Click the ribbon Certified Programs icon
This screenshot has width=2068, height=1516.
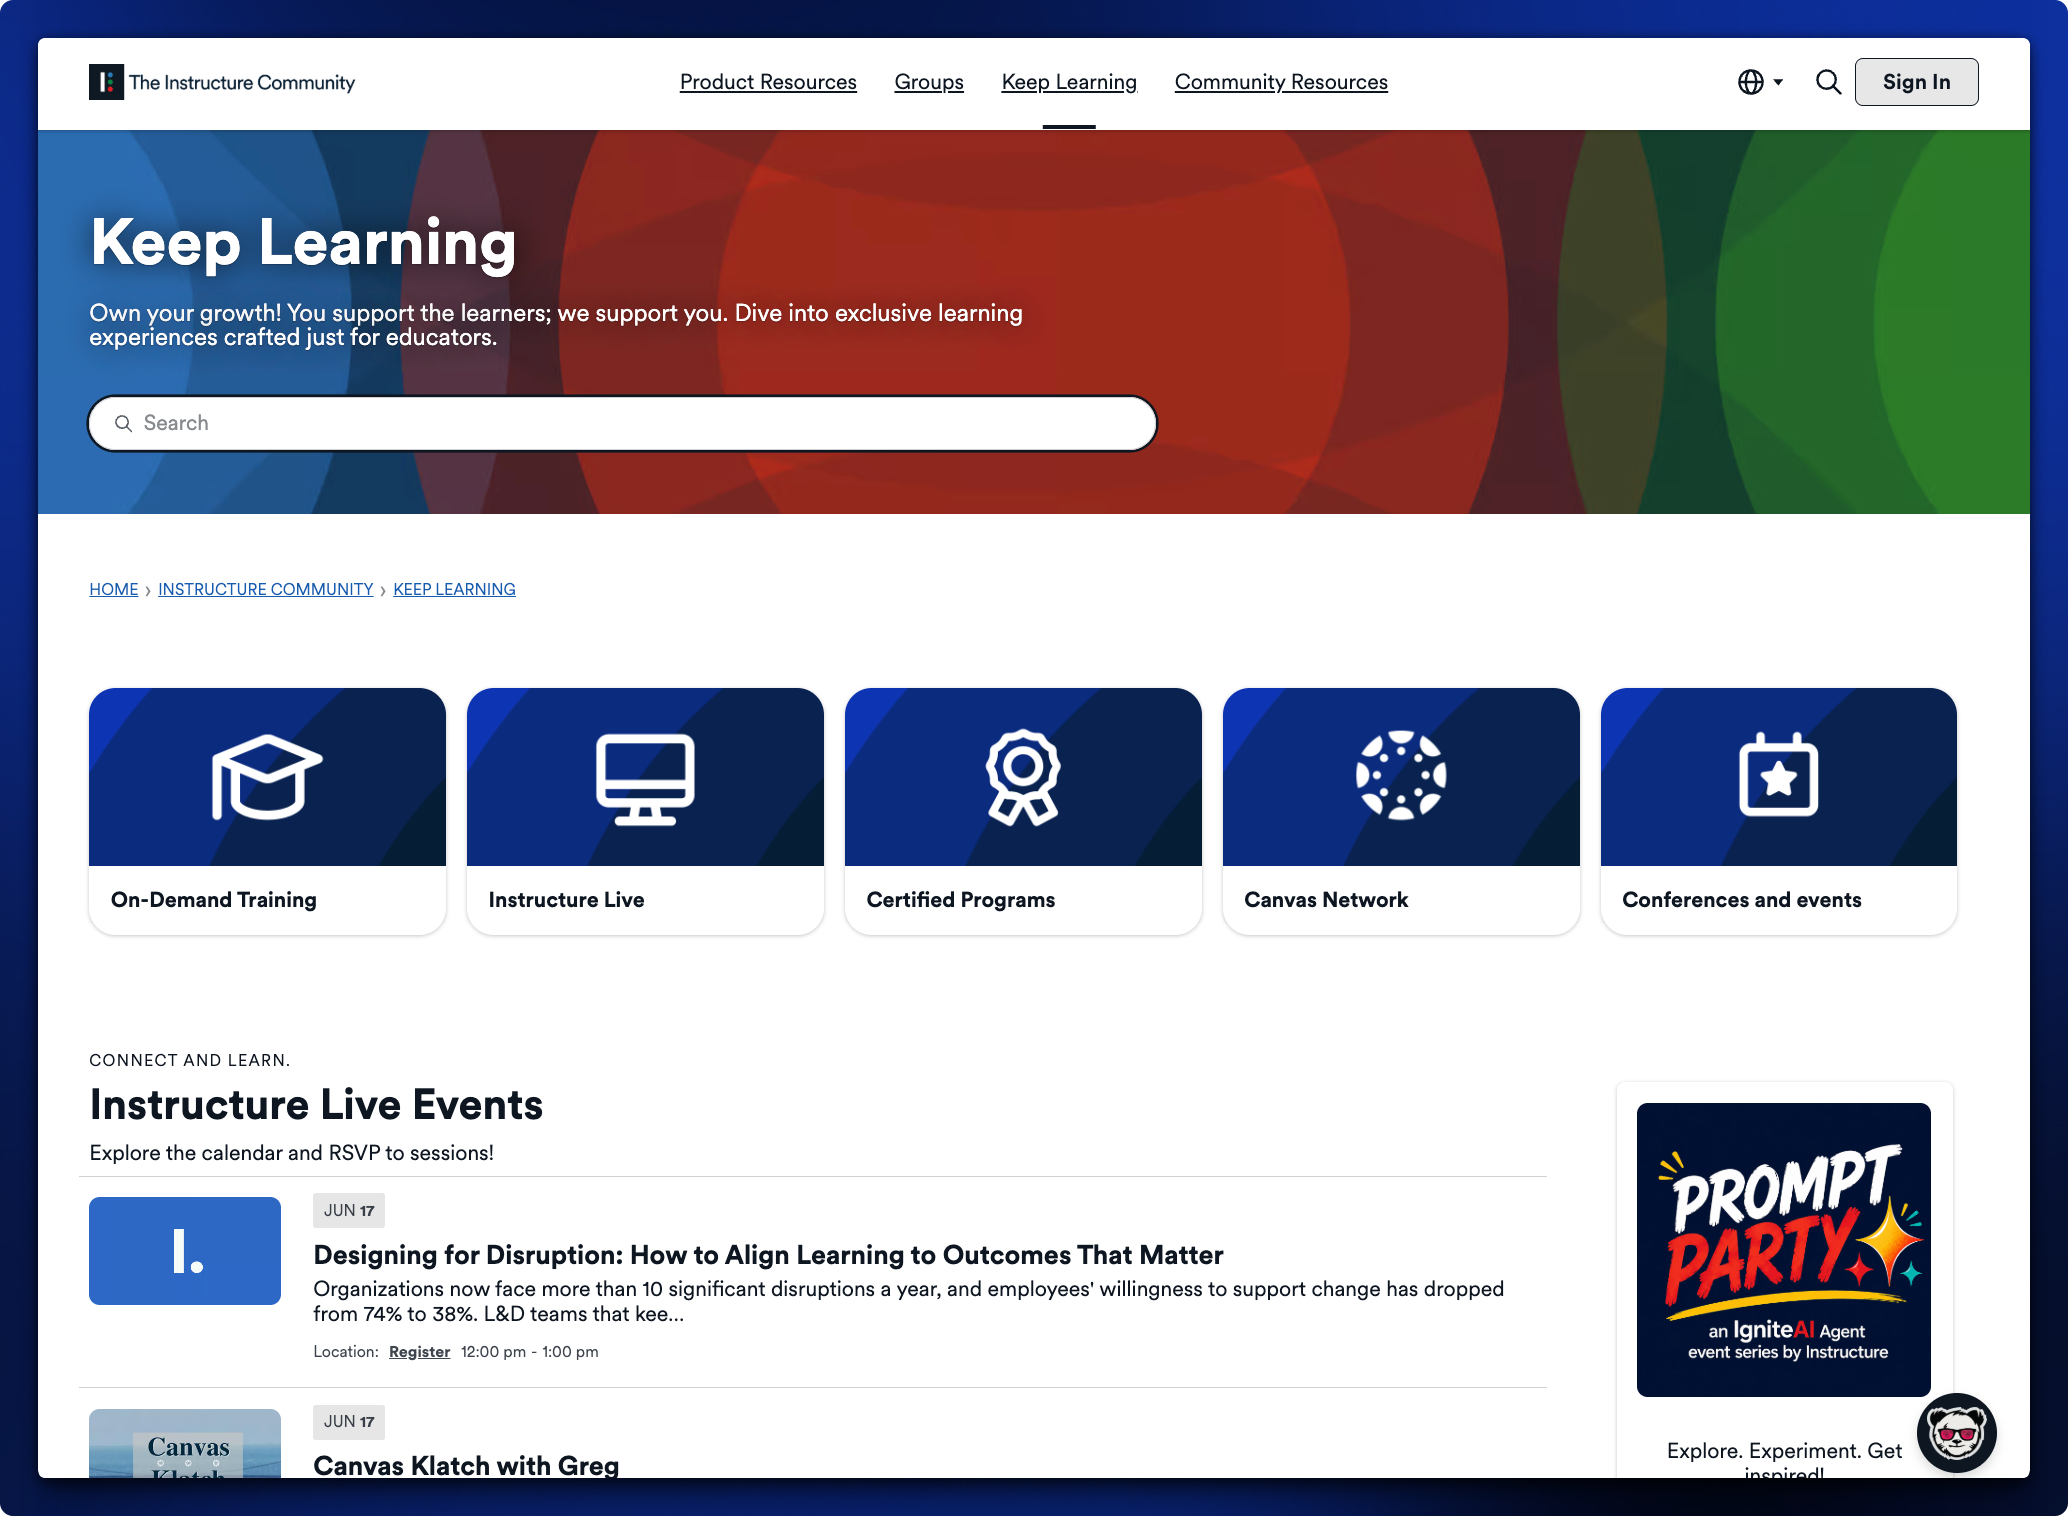coord(1023,777)
